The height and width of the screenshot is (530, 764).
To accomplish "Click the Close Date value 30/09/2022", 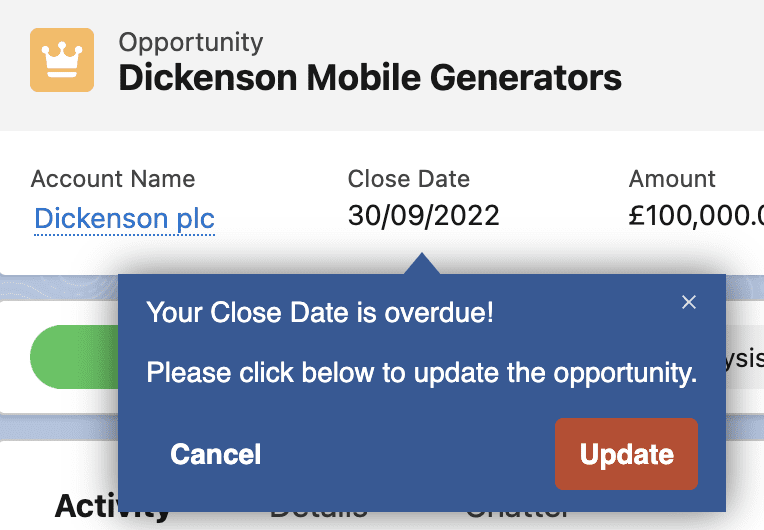I will pyautogui.click(x=423, y=215).
